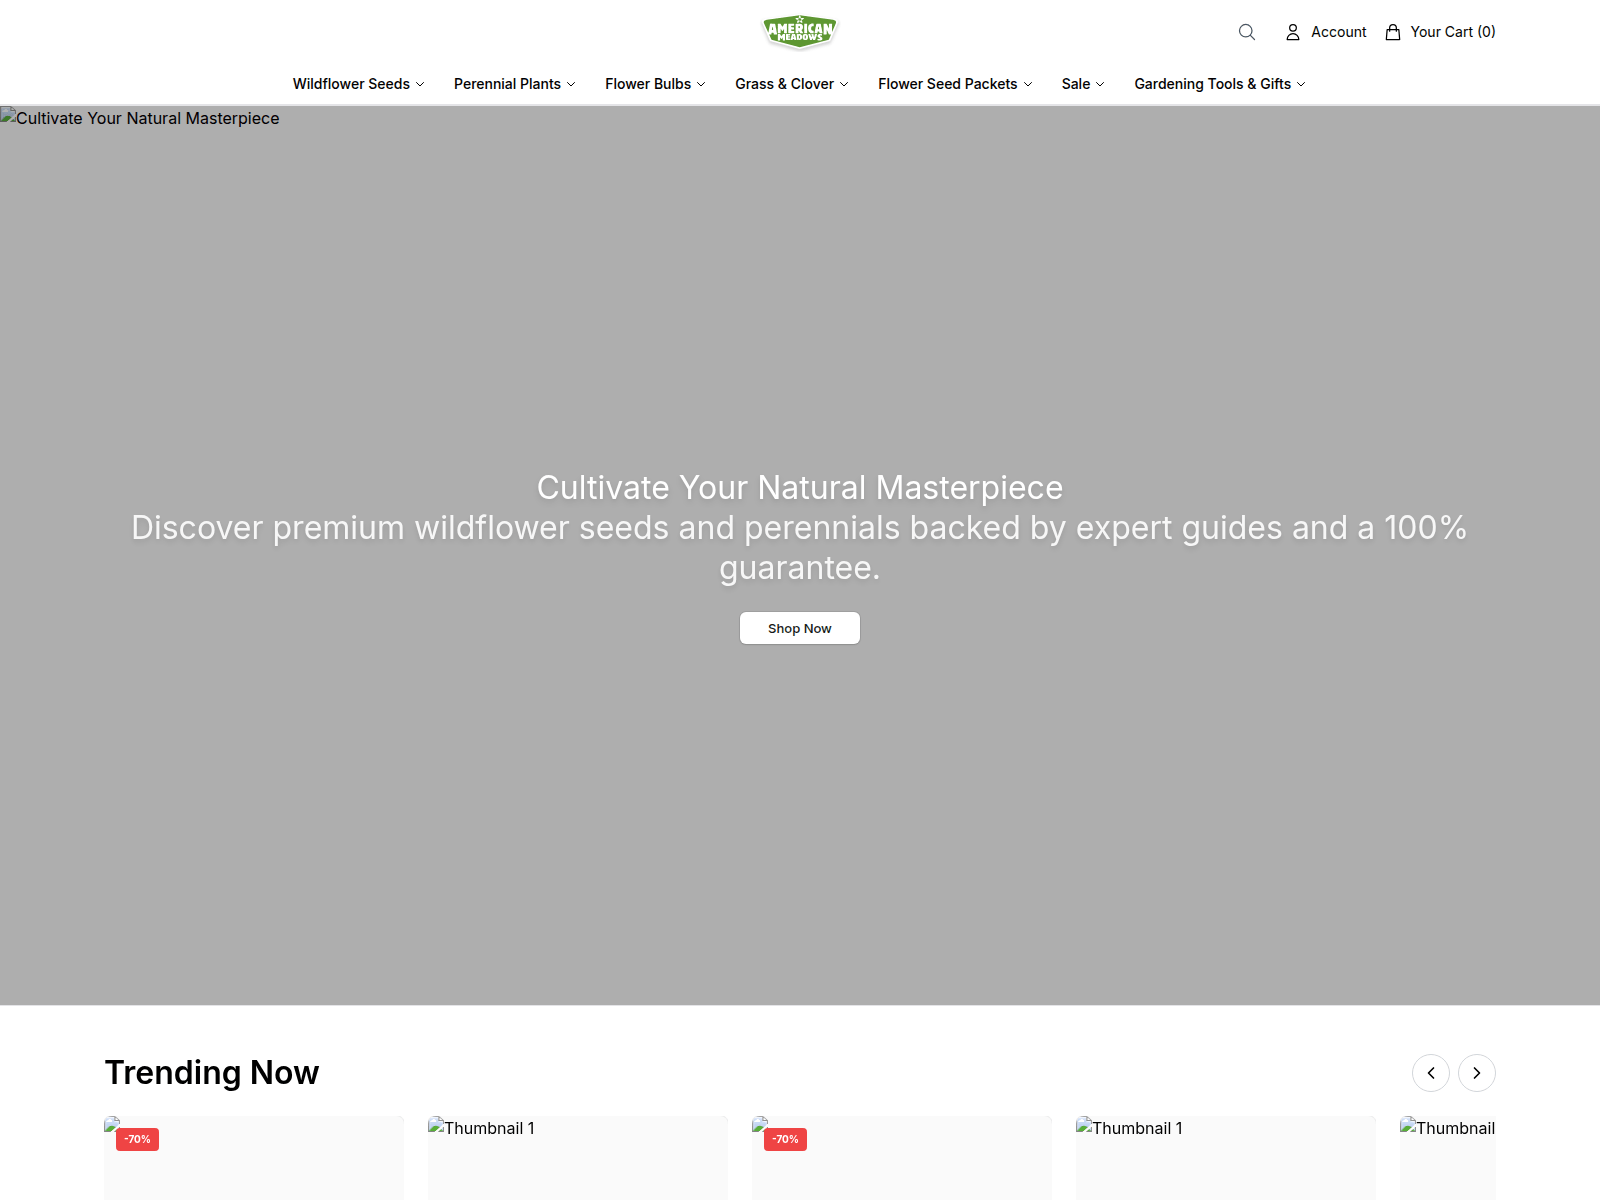Screen dimensions: 1600x1200
Task: Open the Flower Seed Packets menu
Action: click(x=947, y=84)
